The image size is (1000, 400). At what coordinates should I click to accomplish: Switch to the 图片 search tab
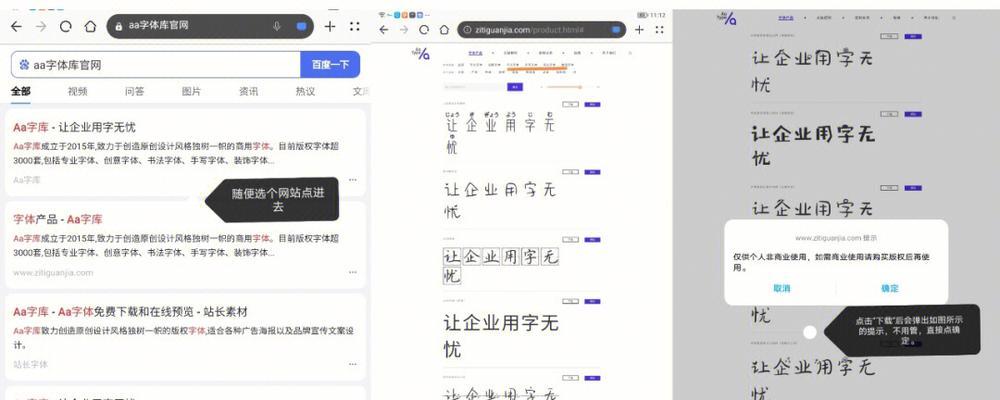(191, 91)
